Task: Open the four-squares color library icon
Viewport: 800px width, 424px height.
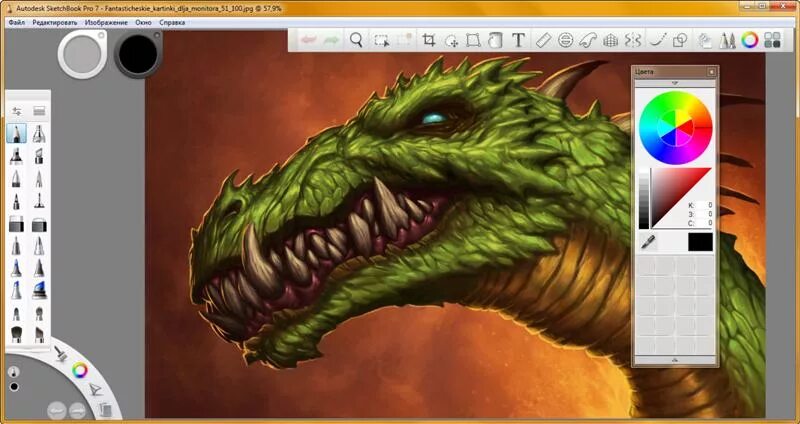Action: (x=772, y=40)
